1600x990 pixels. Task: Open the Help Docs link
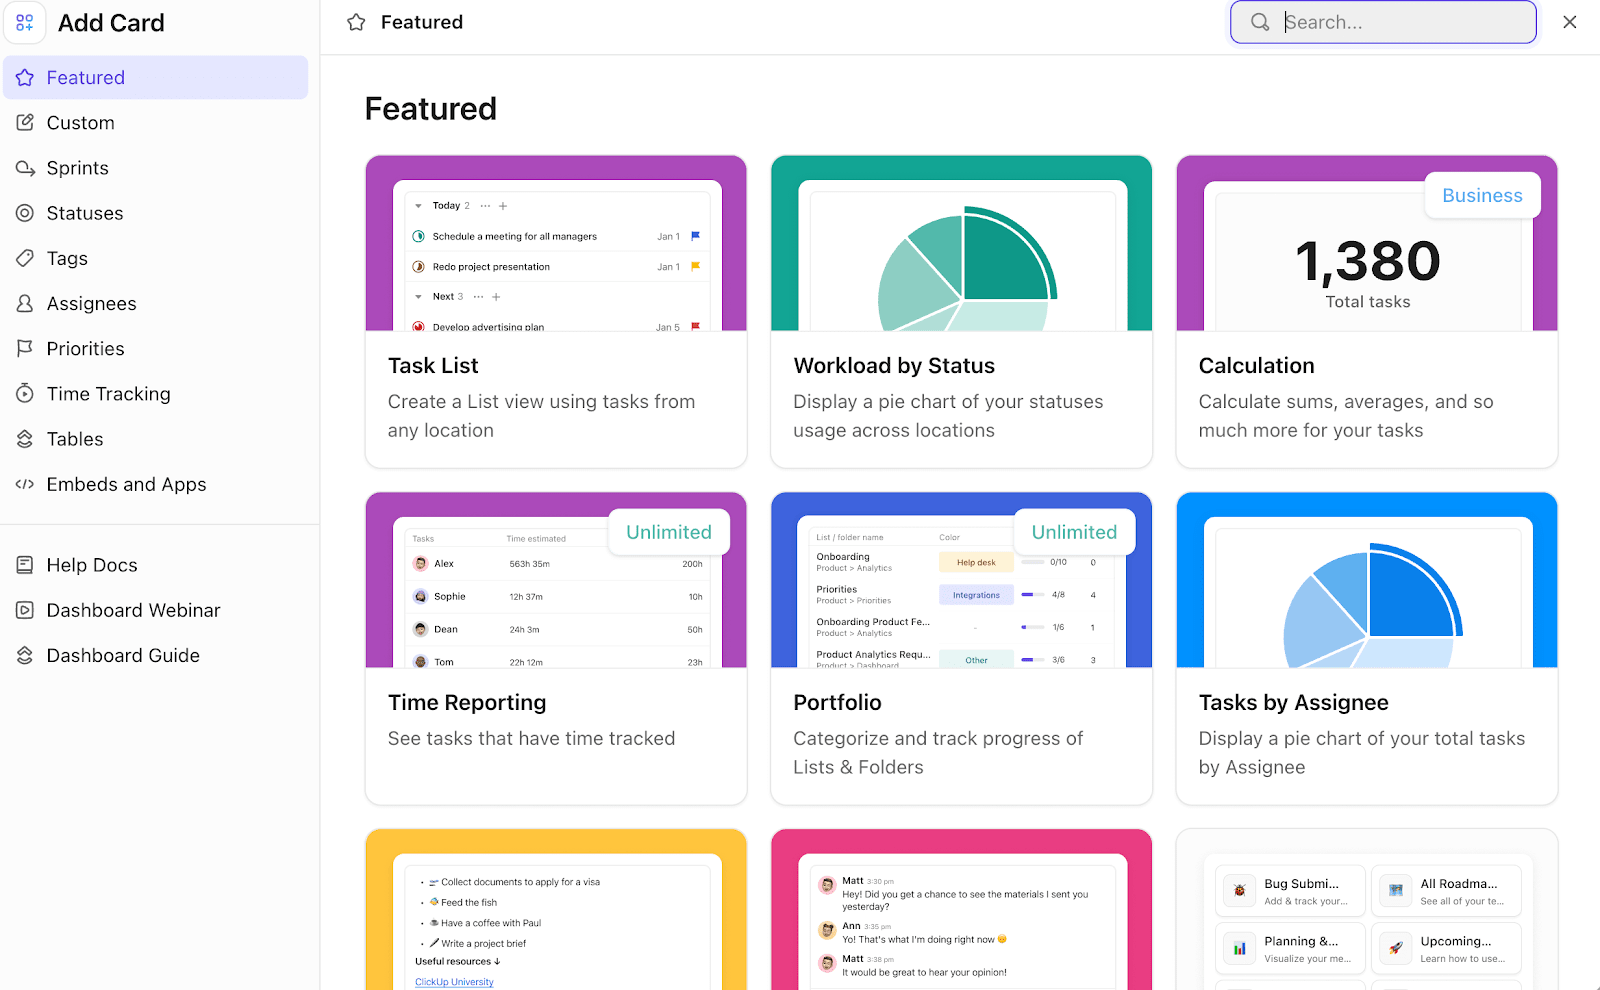156,565
